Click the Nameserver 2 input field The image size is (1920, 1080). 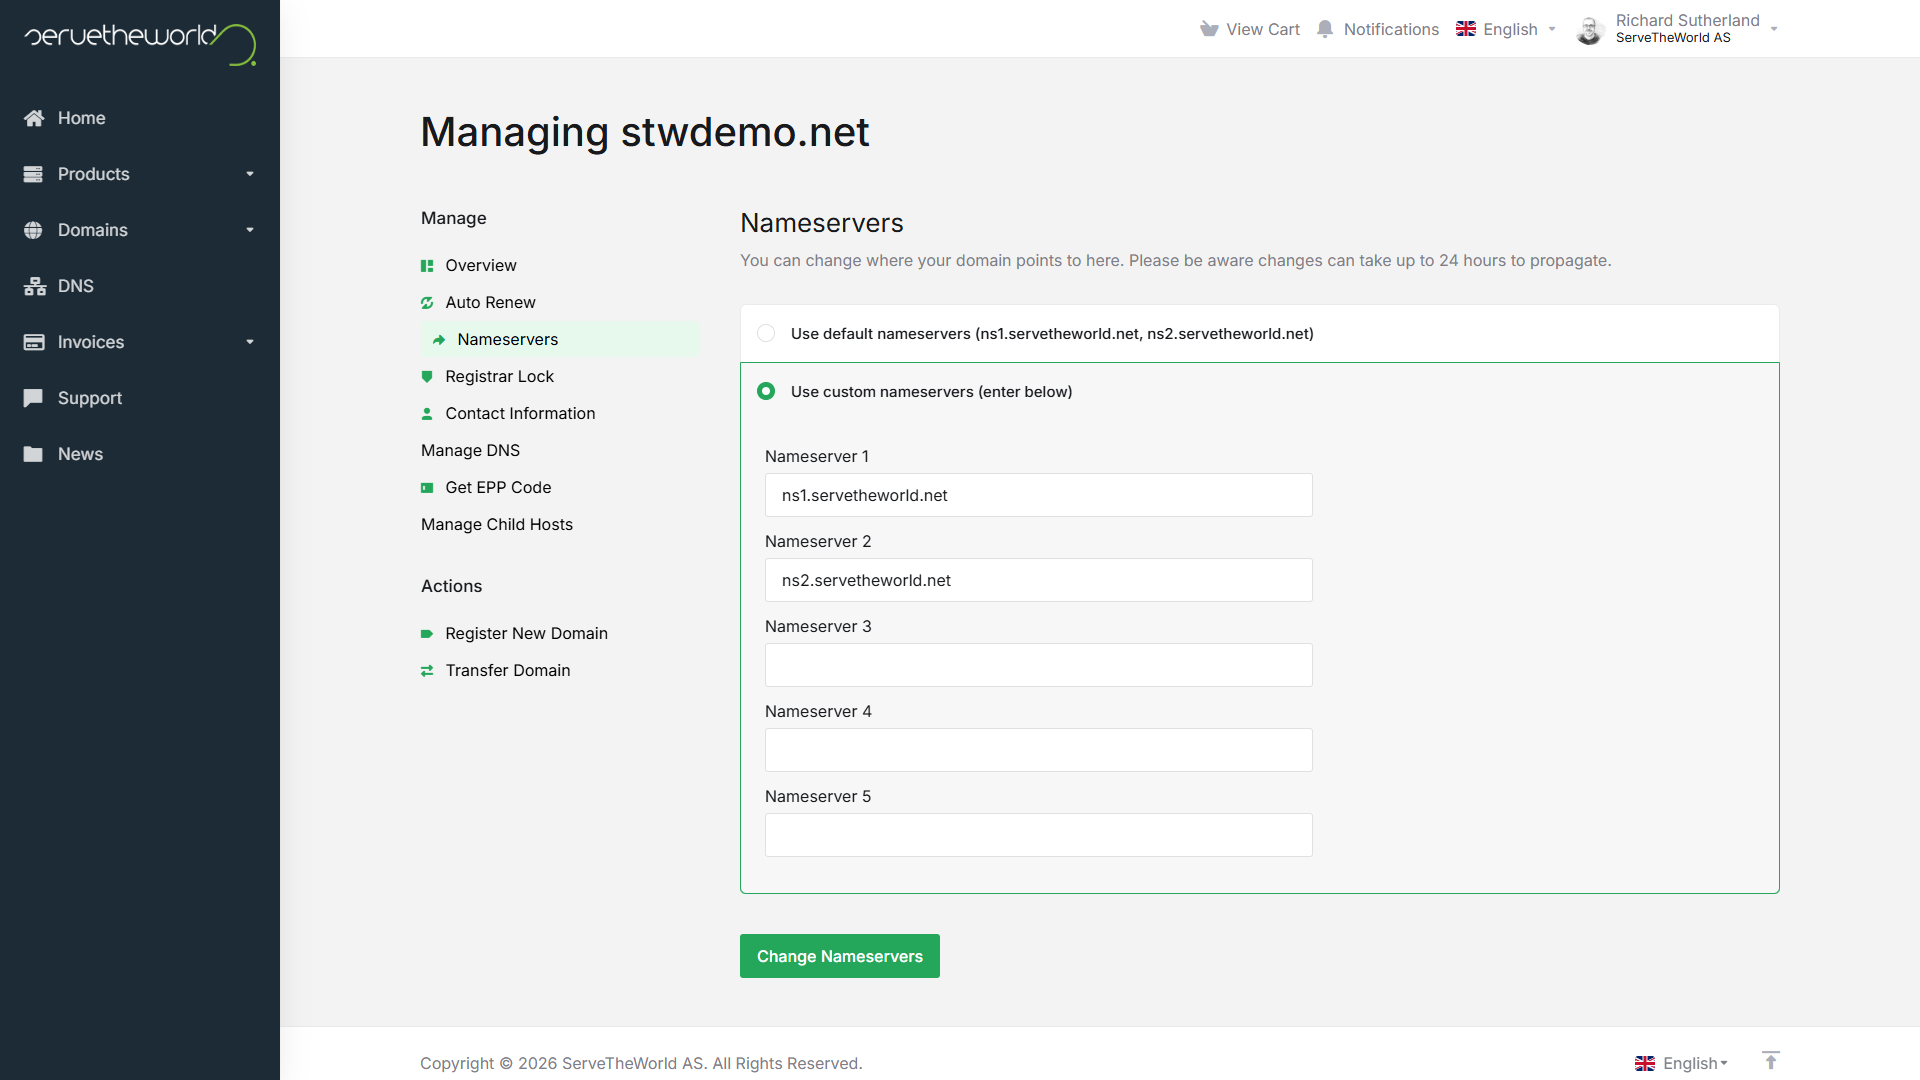[x=1039, y=580]
